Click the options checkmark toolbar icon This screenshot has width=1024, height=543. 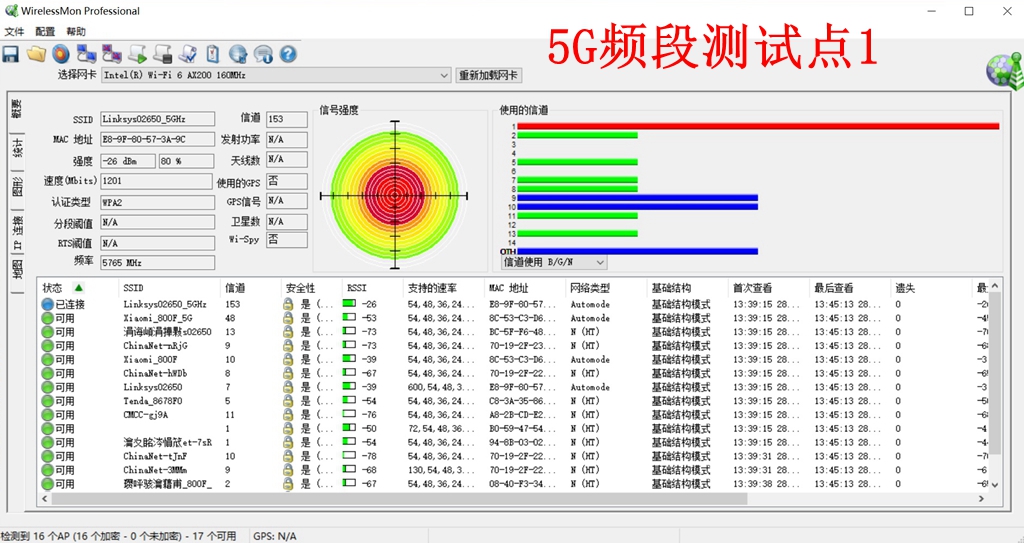click(188, 54)
